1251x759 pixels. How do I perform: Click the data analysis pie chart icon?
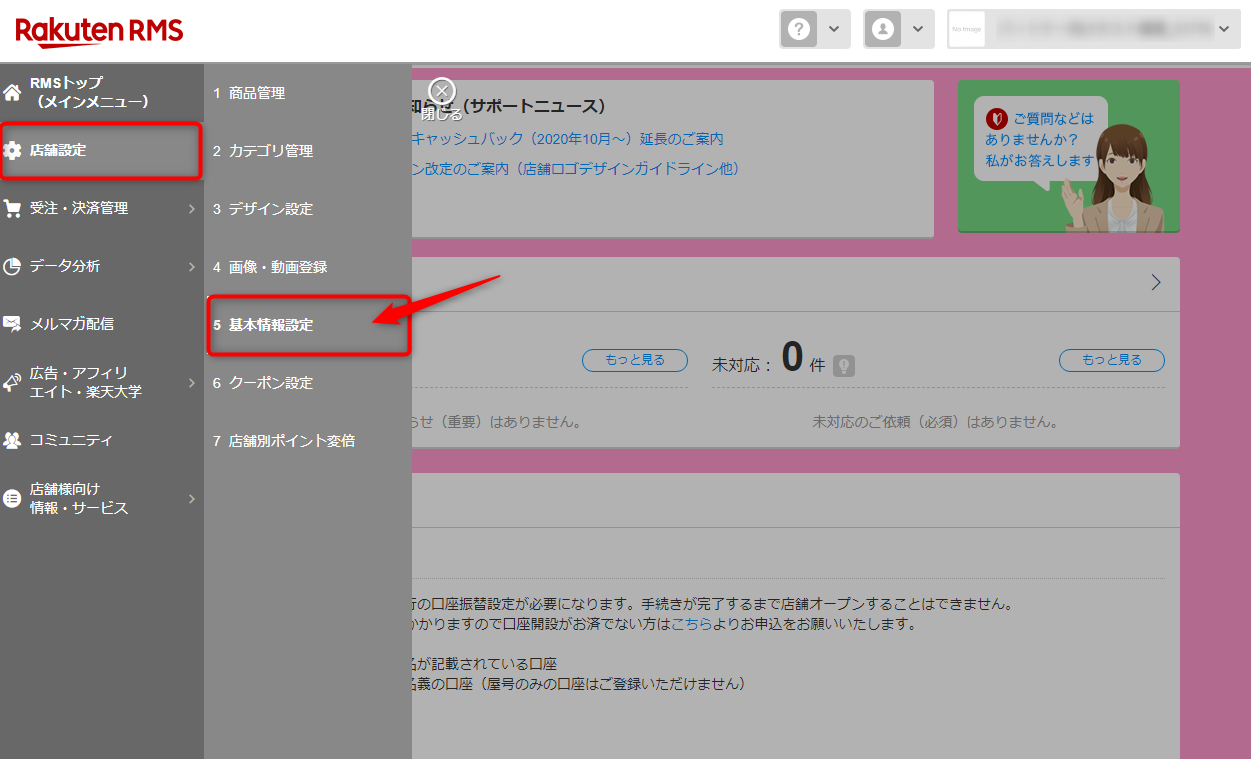(x=12, y=267)
